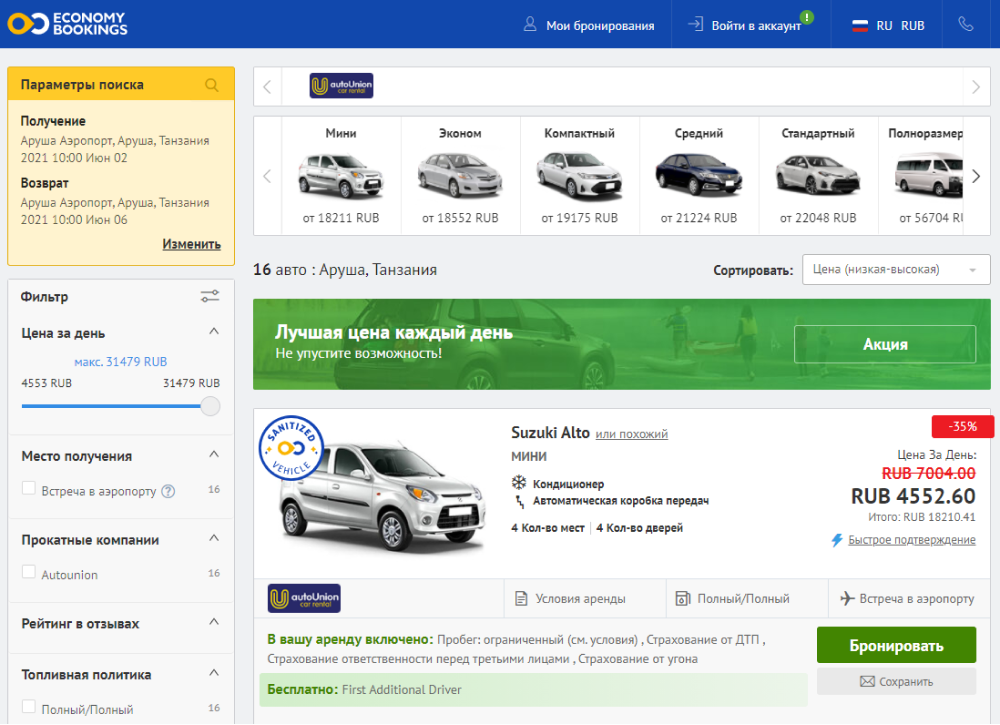Click the automatic gearbox icon
The image size is (1000, 725).
pos(519,501)
